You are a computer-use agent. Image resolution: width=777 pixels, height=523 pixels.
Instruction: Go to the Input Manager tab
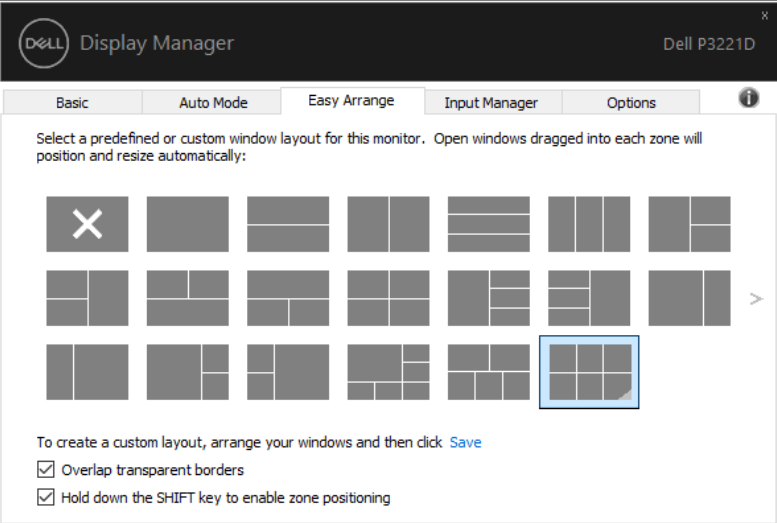[x=491, y=103]
